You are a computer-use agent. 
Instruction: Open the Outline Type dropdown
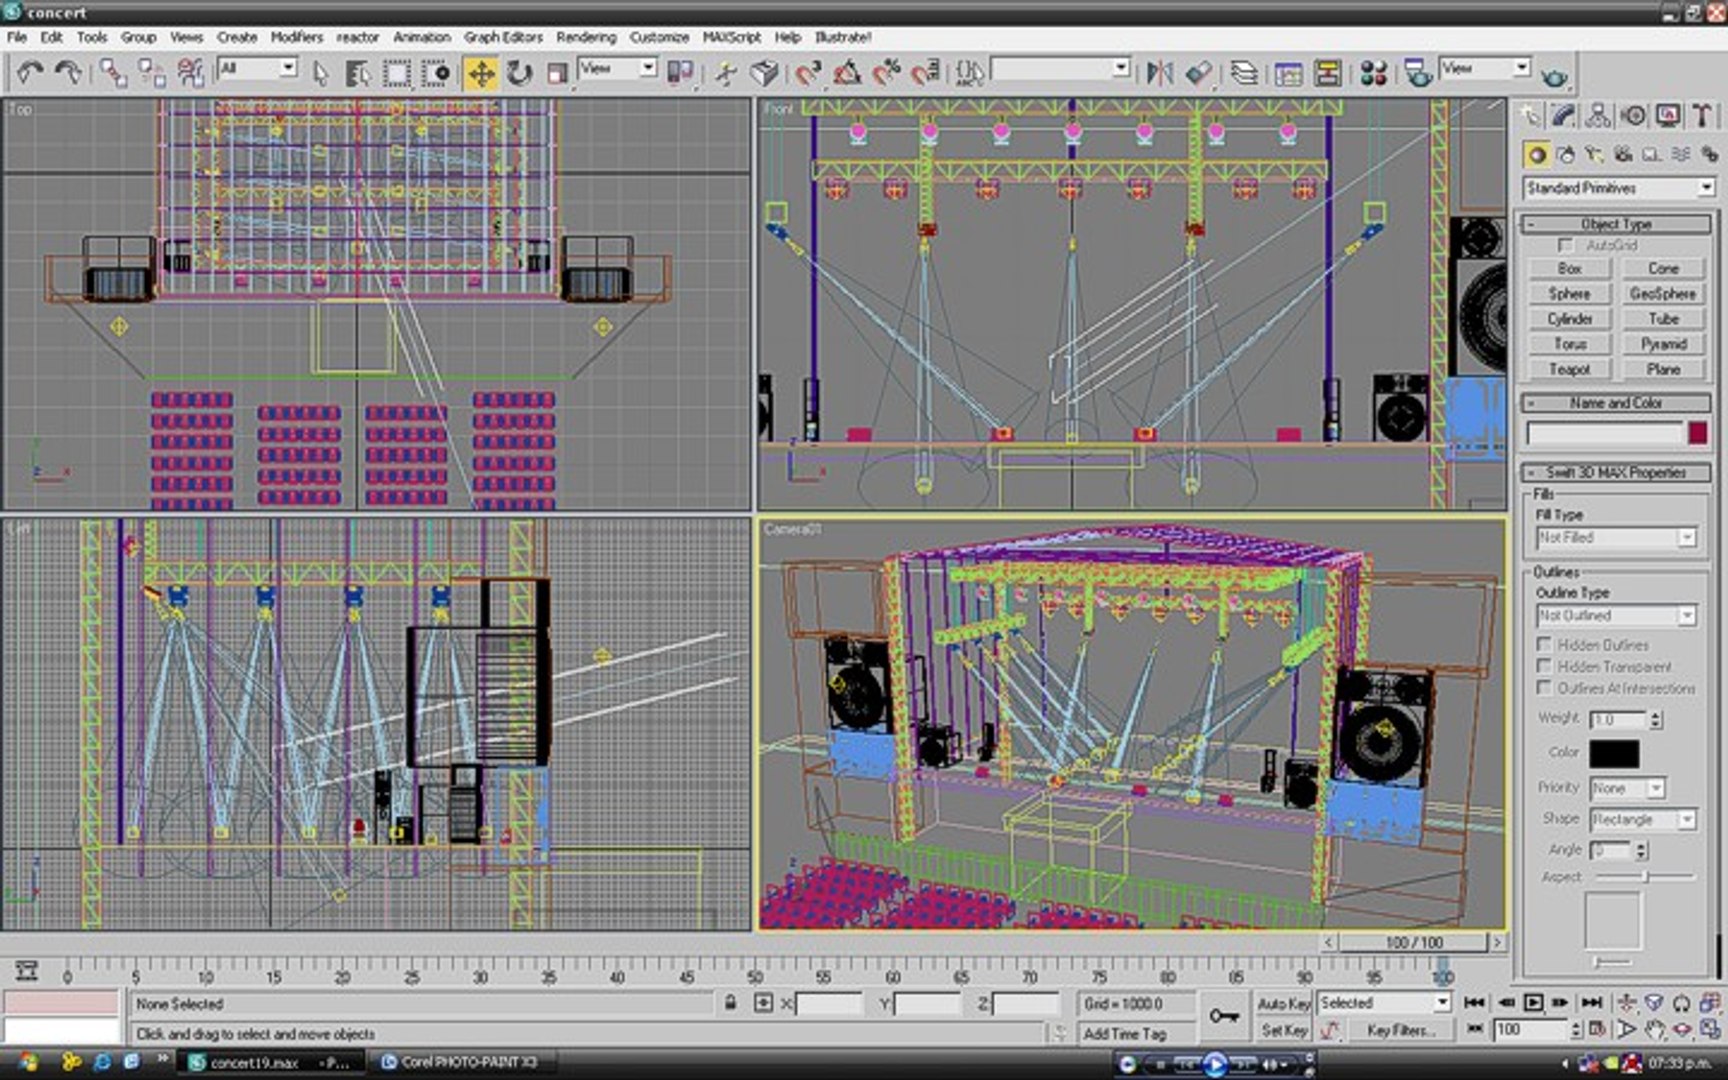(1616, 615)
